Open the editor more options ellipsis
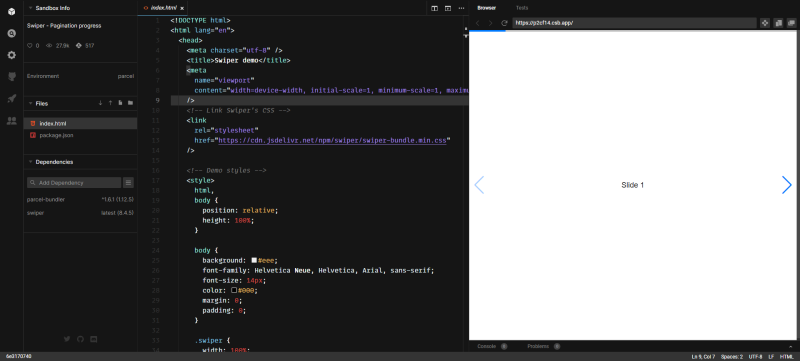 461,8
